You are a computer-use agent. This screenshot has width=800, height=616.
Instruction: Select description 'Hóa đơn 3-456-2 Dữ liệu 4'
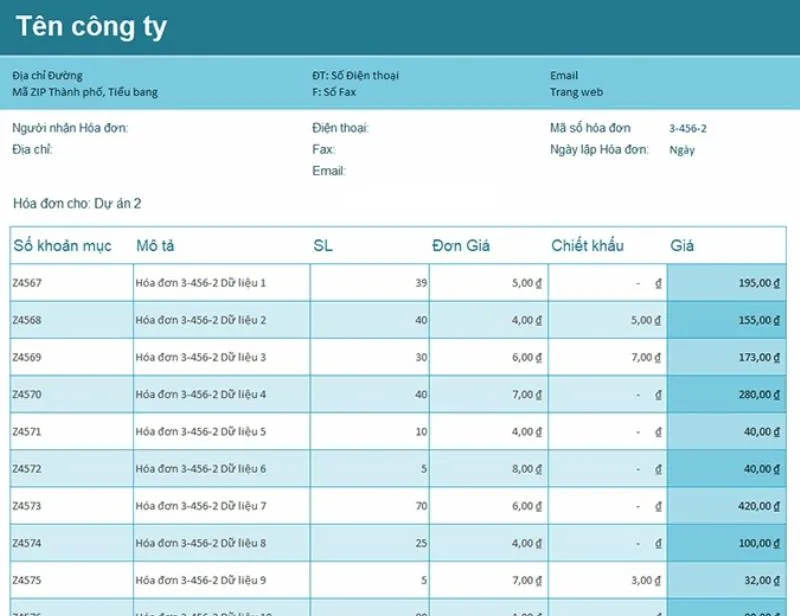tap(201, 394)
